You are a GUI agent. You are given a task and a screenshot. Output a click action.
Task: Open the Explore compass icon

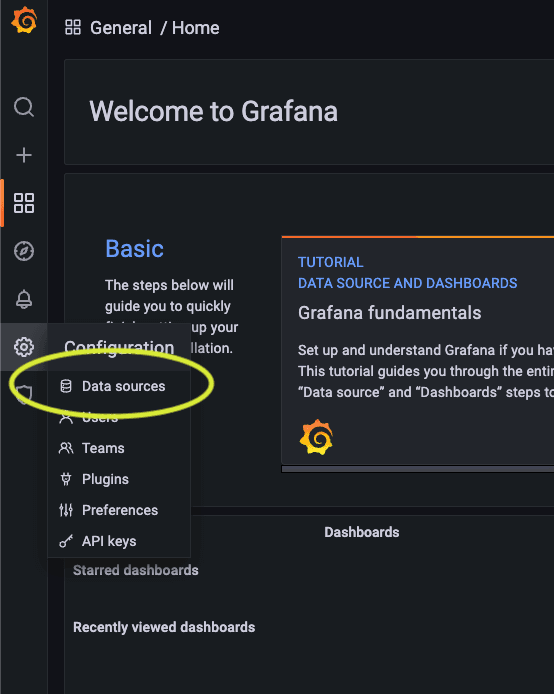pos(24,251)
